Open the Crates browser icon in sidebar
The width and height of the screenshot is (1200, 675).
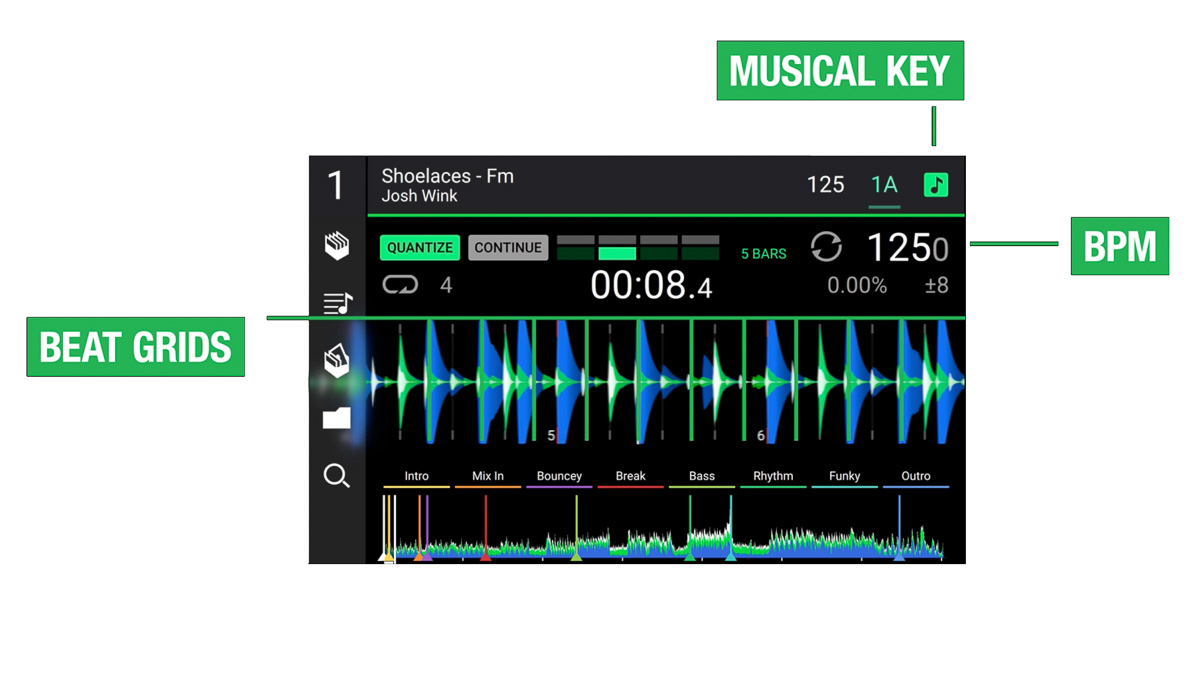(x=337, y=246)
